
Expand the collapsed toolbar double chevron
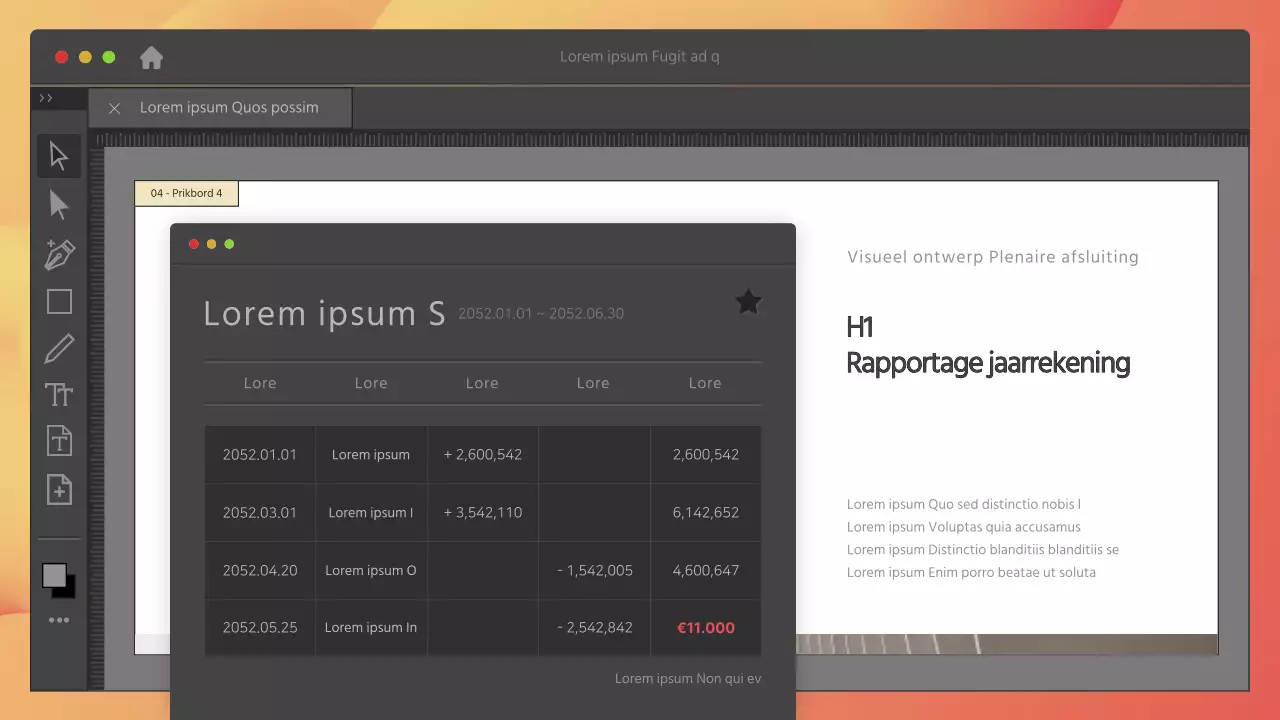coord(46,98)
